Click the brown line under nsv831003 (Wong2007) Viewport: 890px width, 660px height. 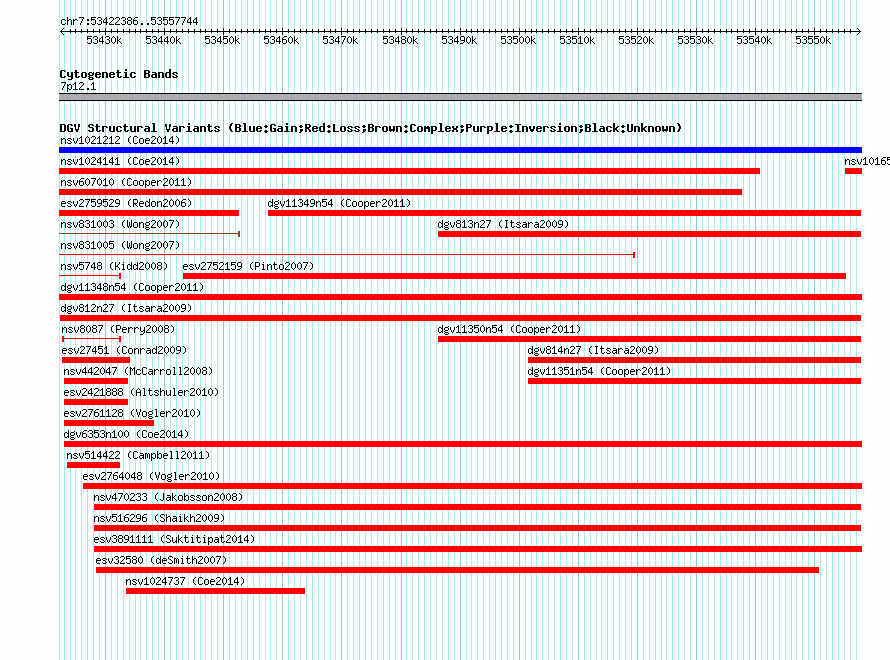point(149,234)
